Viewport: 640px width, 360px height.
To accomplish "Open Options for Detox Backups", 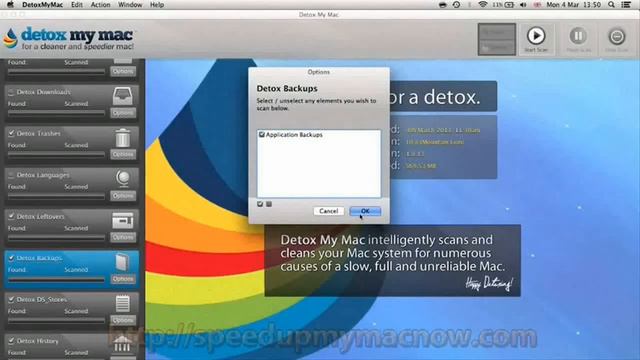I will click(x=123, y=279).
